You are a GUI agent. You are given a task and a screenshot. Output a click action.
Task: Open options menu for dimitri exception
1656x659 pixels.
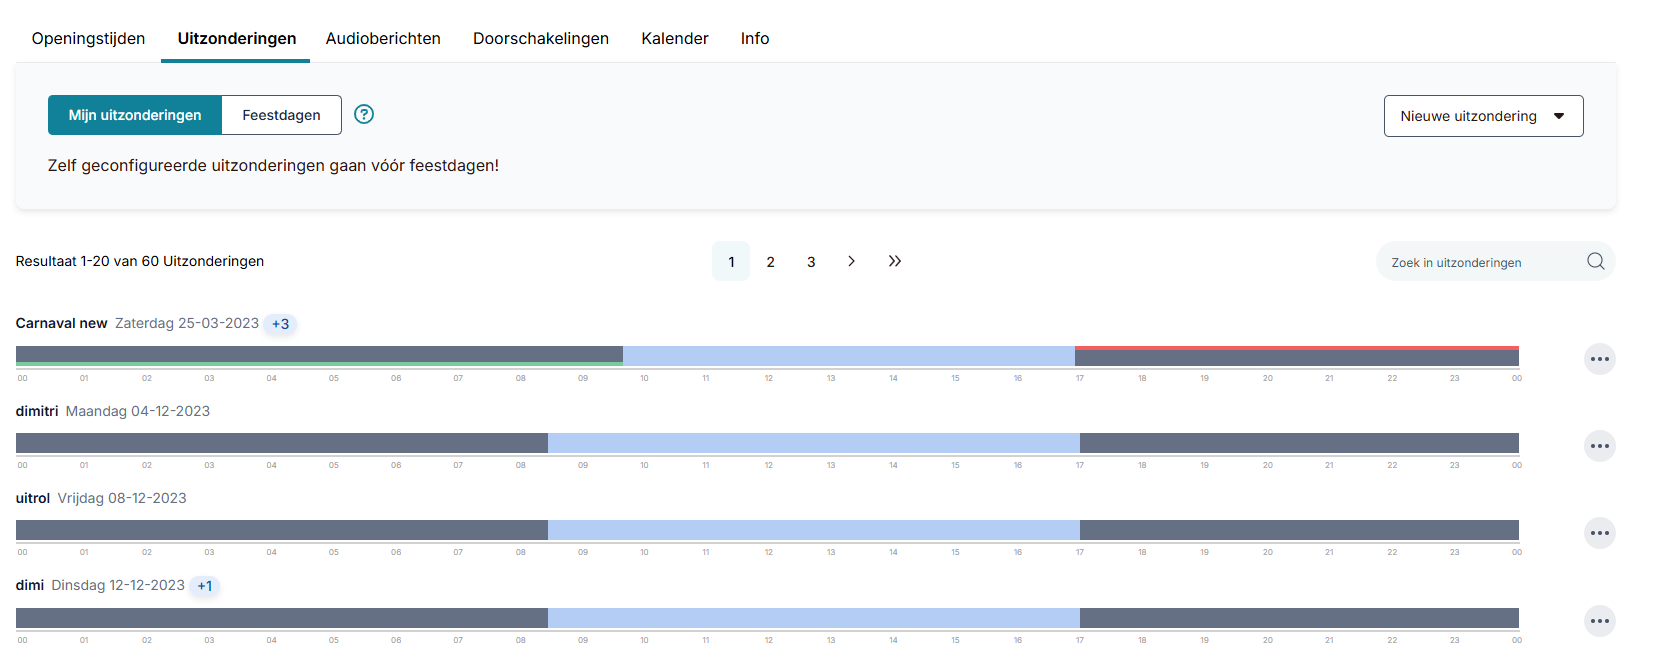(x=1600, y=446)
